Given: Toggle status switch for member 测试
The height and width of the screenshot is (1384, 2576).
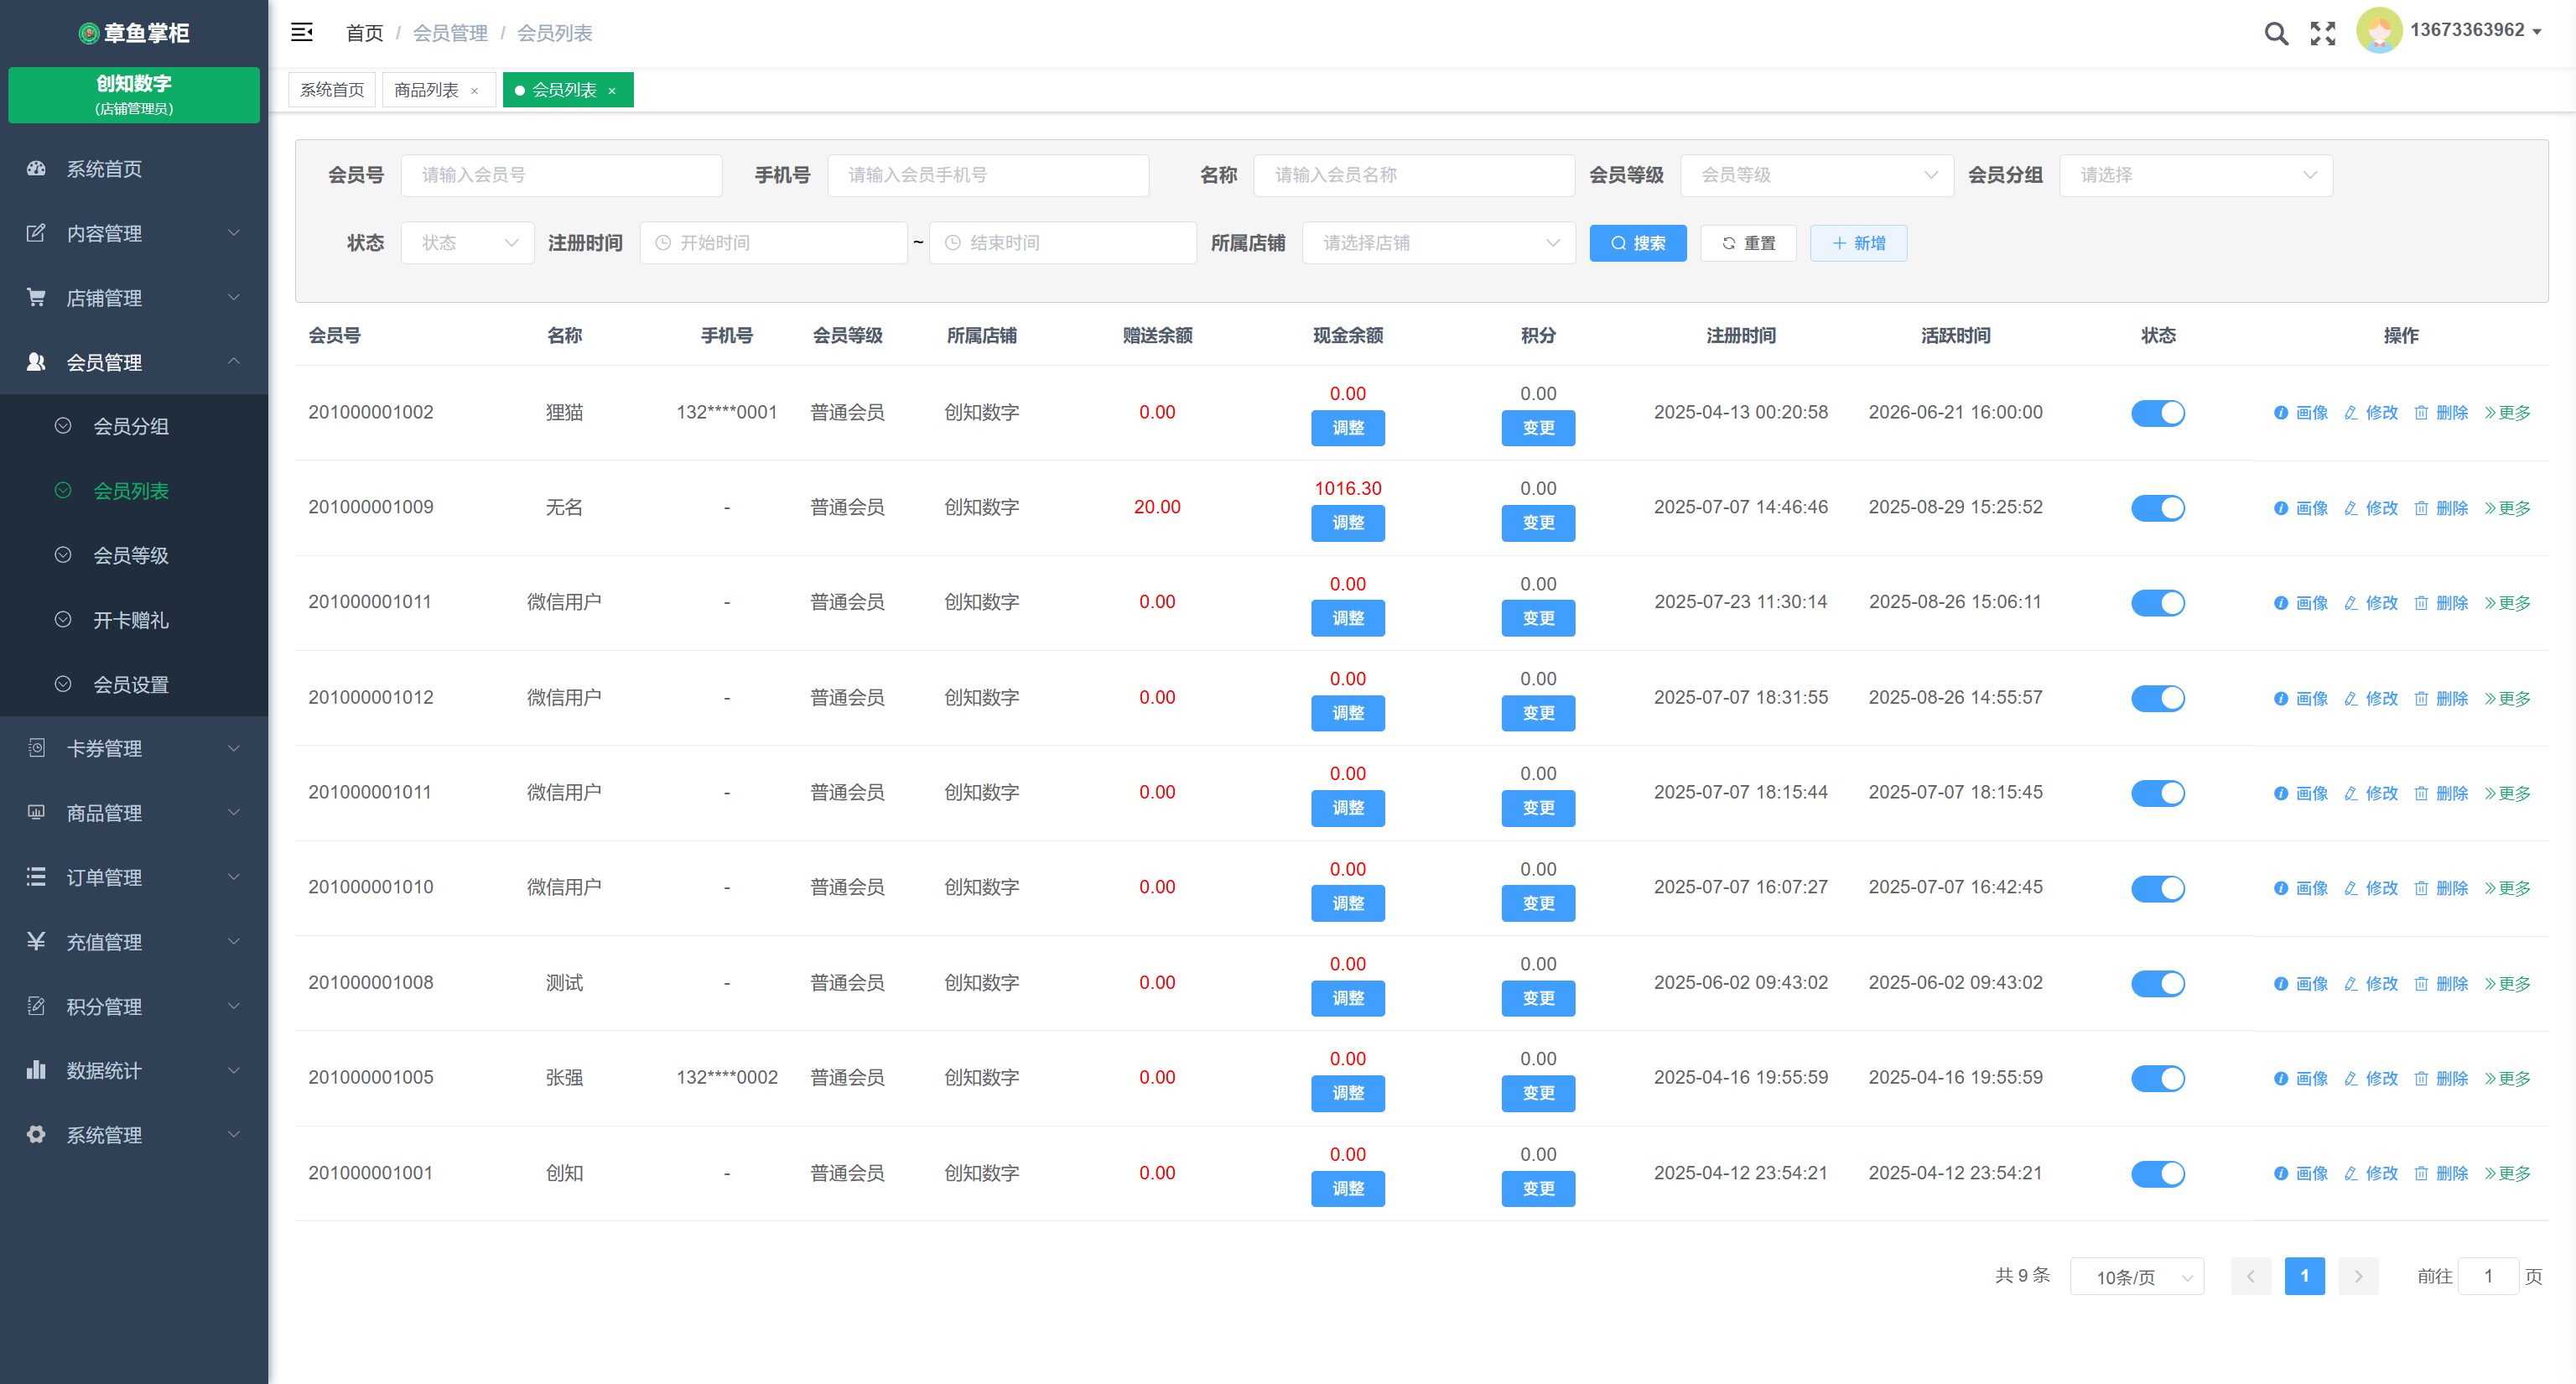Looking at the screenshot, I should [2158, 983].
